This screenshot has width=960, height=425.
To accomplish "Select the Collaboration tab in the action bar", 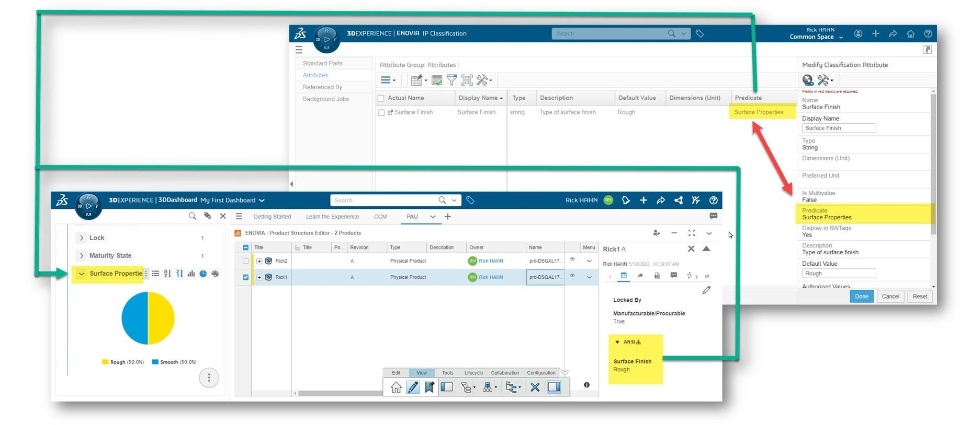I will click(505, 372).
